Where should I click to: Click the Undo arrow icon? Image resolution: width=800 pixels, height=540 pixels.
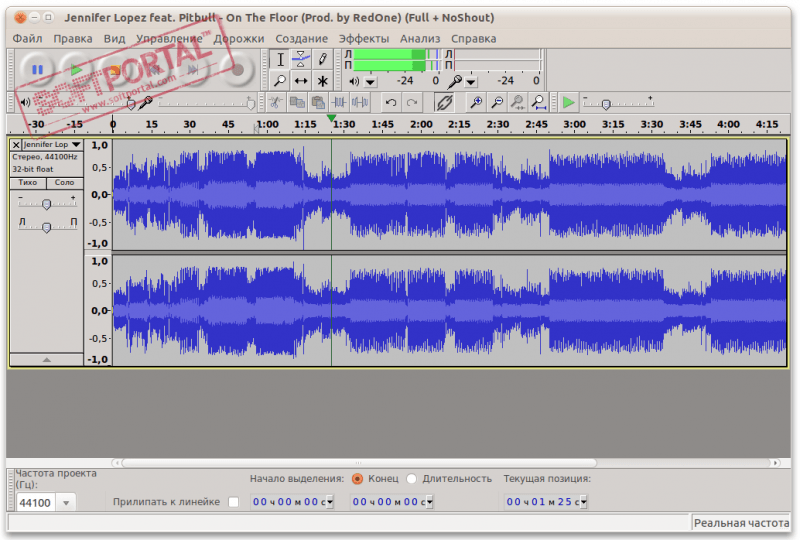click(391, 103)
